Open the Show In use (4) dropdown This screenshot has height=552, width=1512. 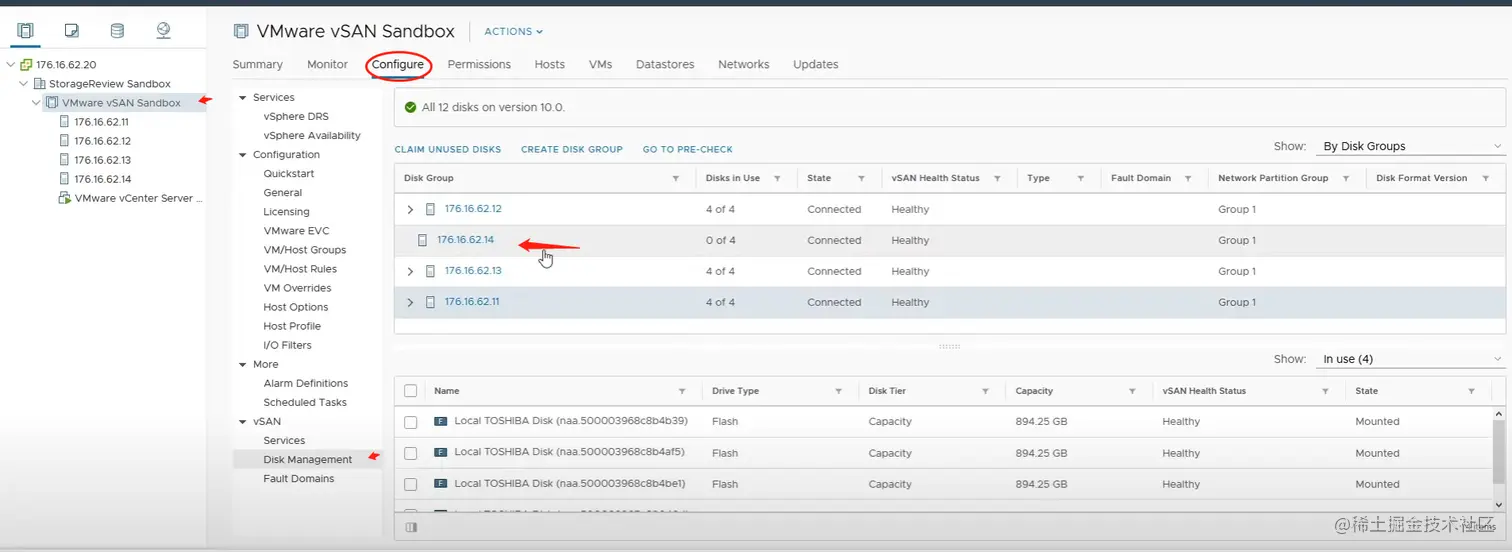point(1412,359)
